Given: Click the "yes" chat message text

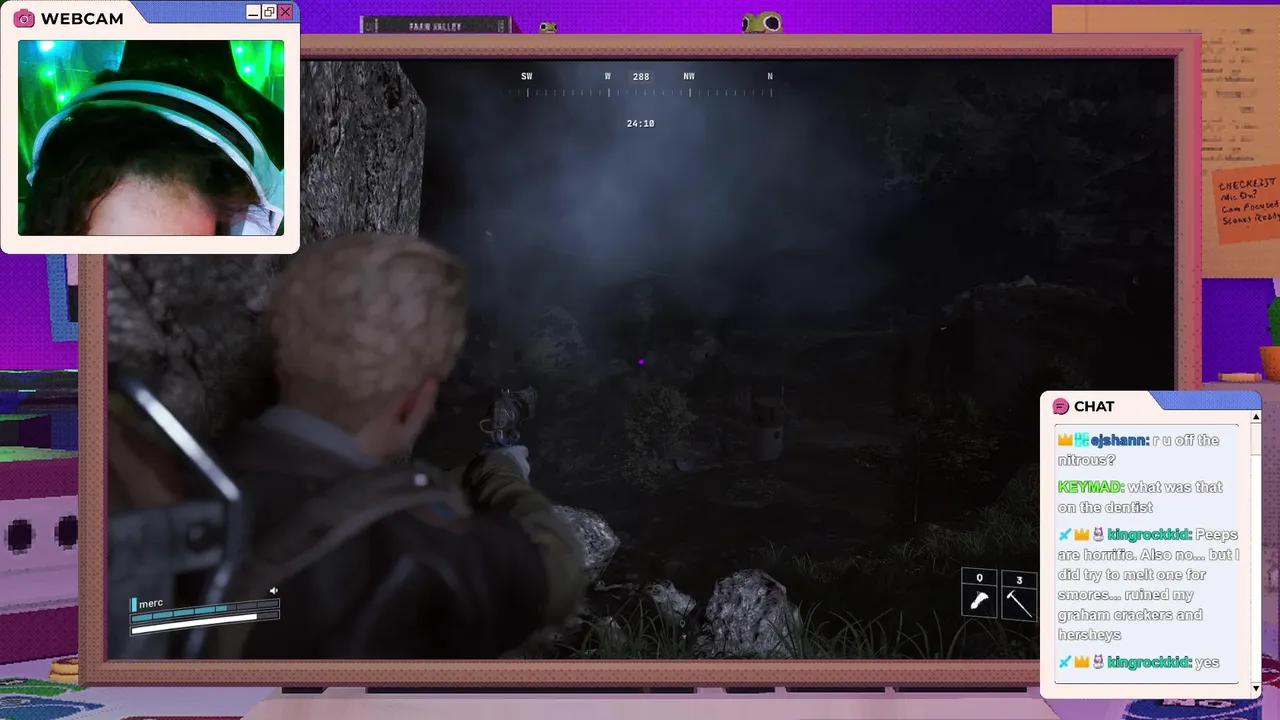Looking at the screenshot, I should coord(1207,662).
